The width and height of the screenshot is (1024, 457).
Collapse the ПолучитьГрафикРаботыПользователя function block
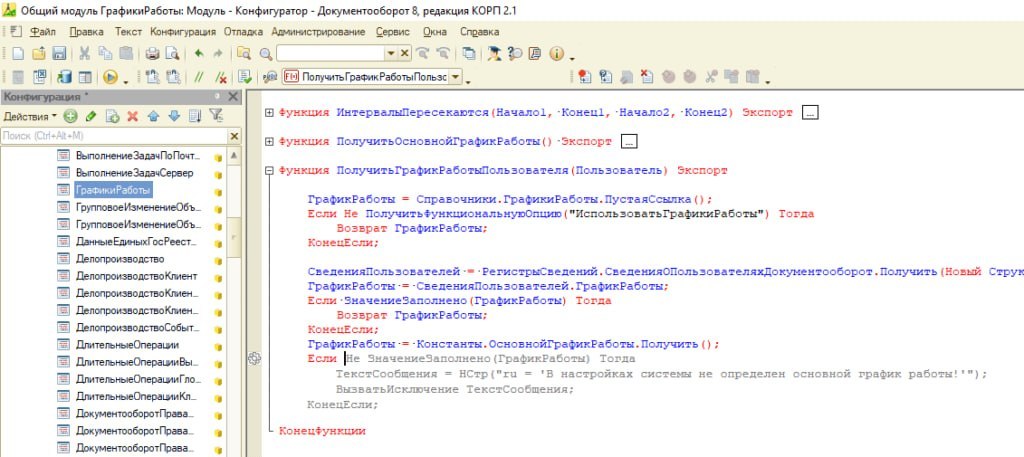(x=269, y=171)
